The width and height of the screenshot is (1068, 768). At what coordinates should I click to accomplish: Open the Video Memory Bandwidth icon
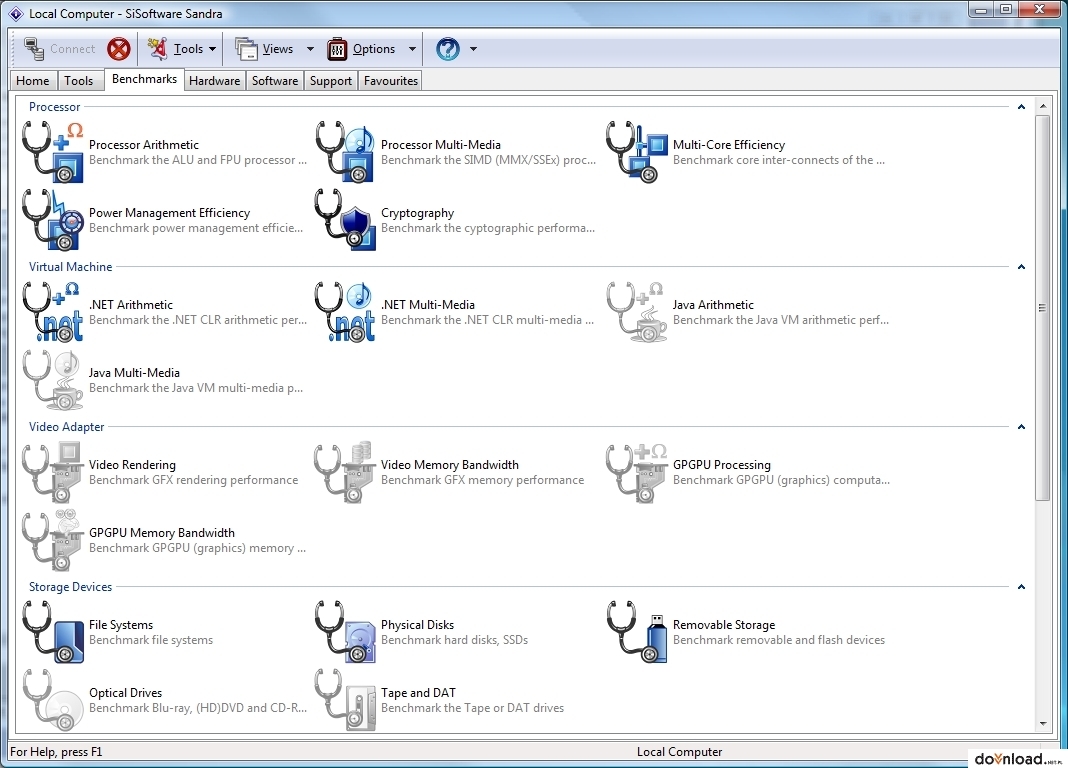click(345, 472)
